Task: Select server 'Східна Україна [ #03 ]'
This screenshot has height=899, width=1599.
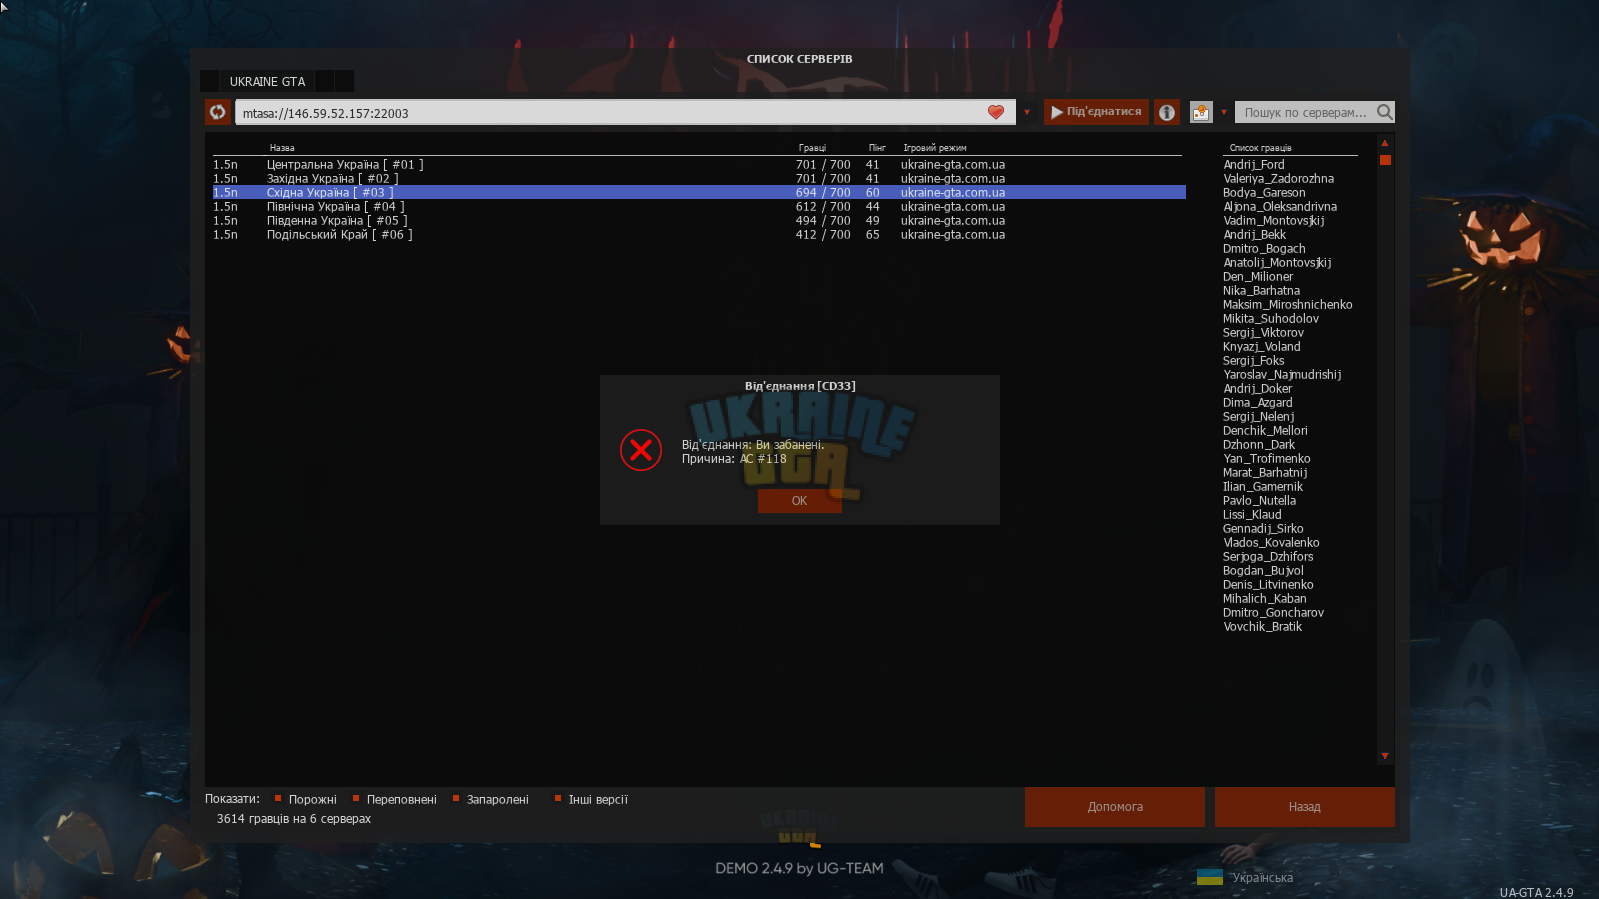Action: click(699, 192)
